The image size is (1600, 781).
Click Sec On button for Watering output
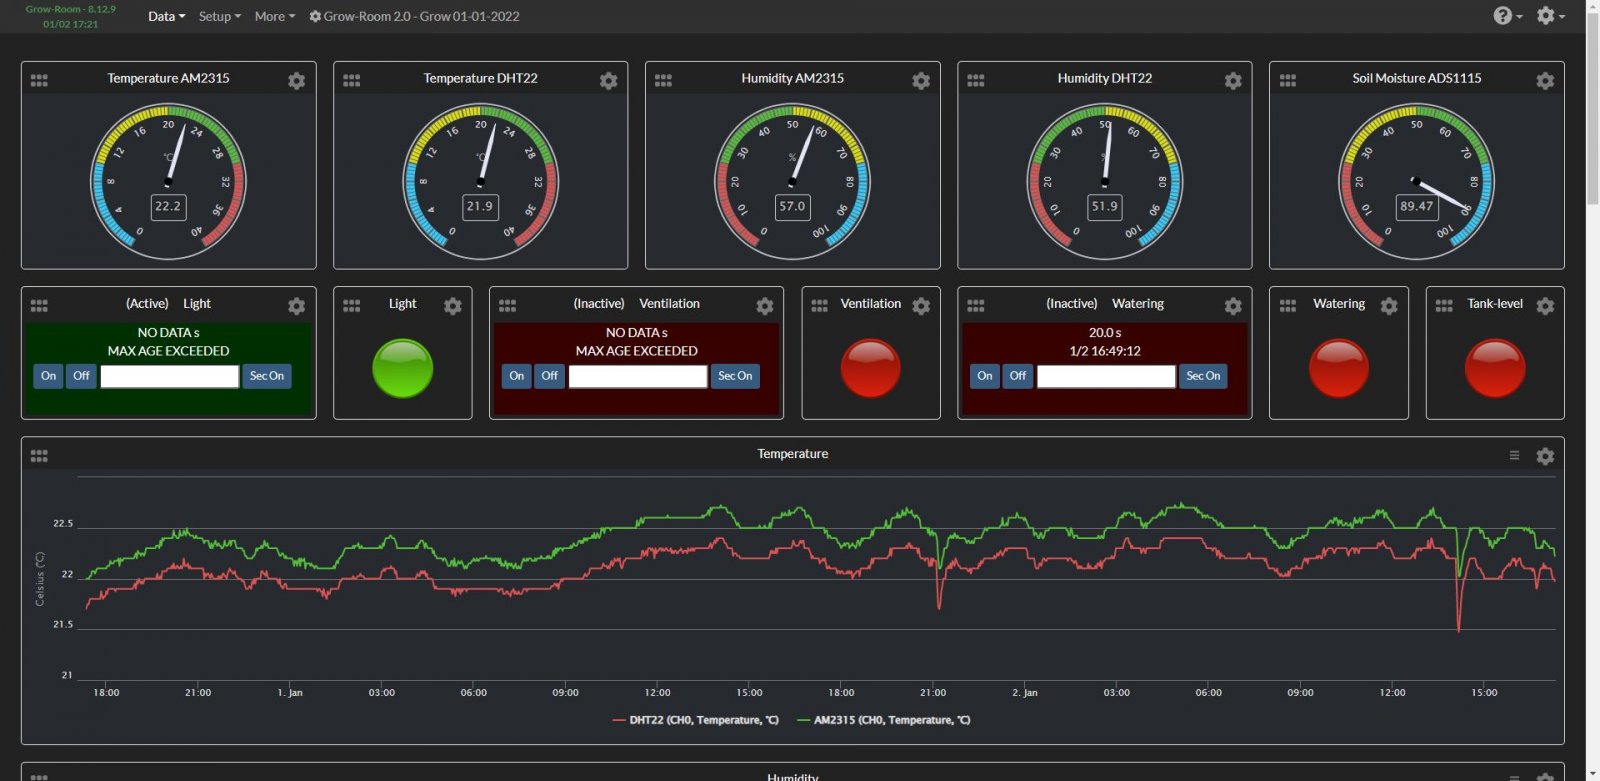[1203, 376]
